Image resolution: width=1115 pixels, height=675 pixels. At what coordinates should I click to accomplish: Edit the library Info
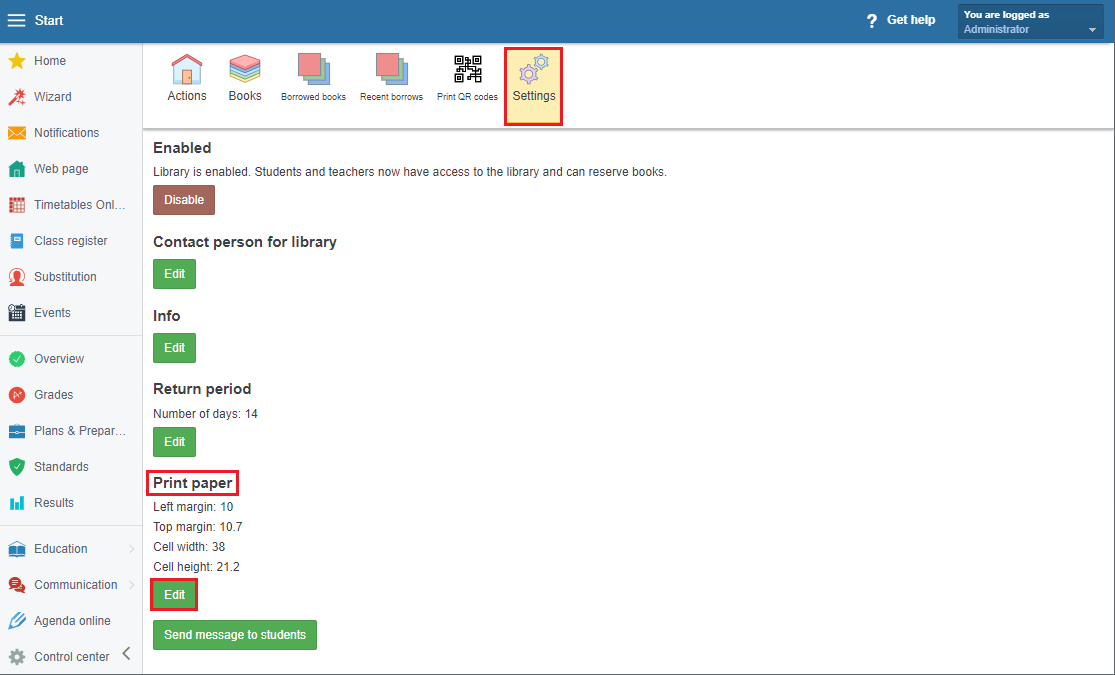(x=174, y=348)
